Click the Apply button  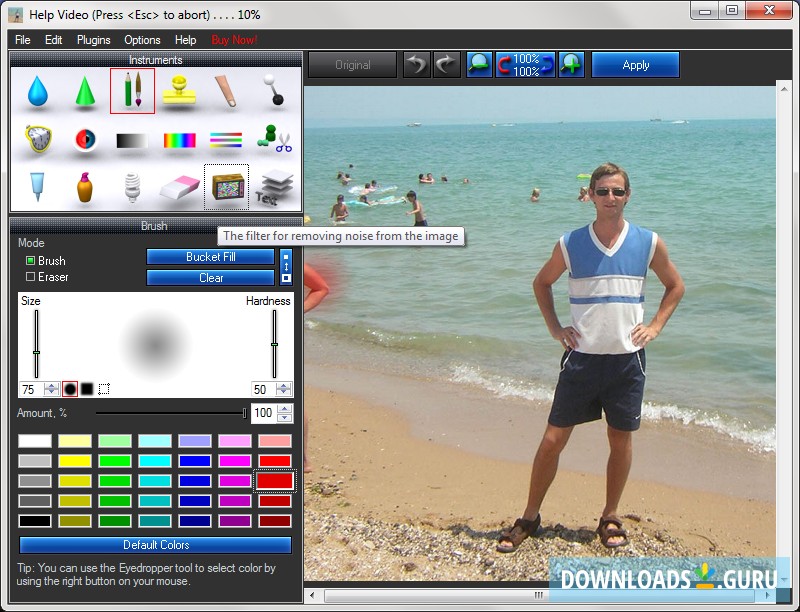(x=636, y=64)
